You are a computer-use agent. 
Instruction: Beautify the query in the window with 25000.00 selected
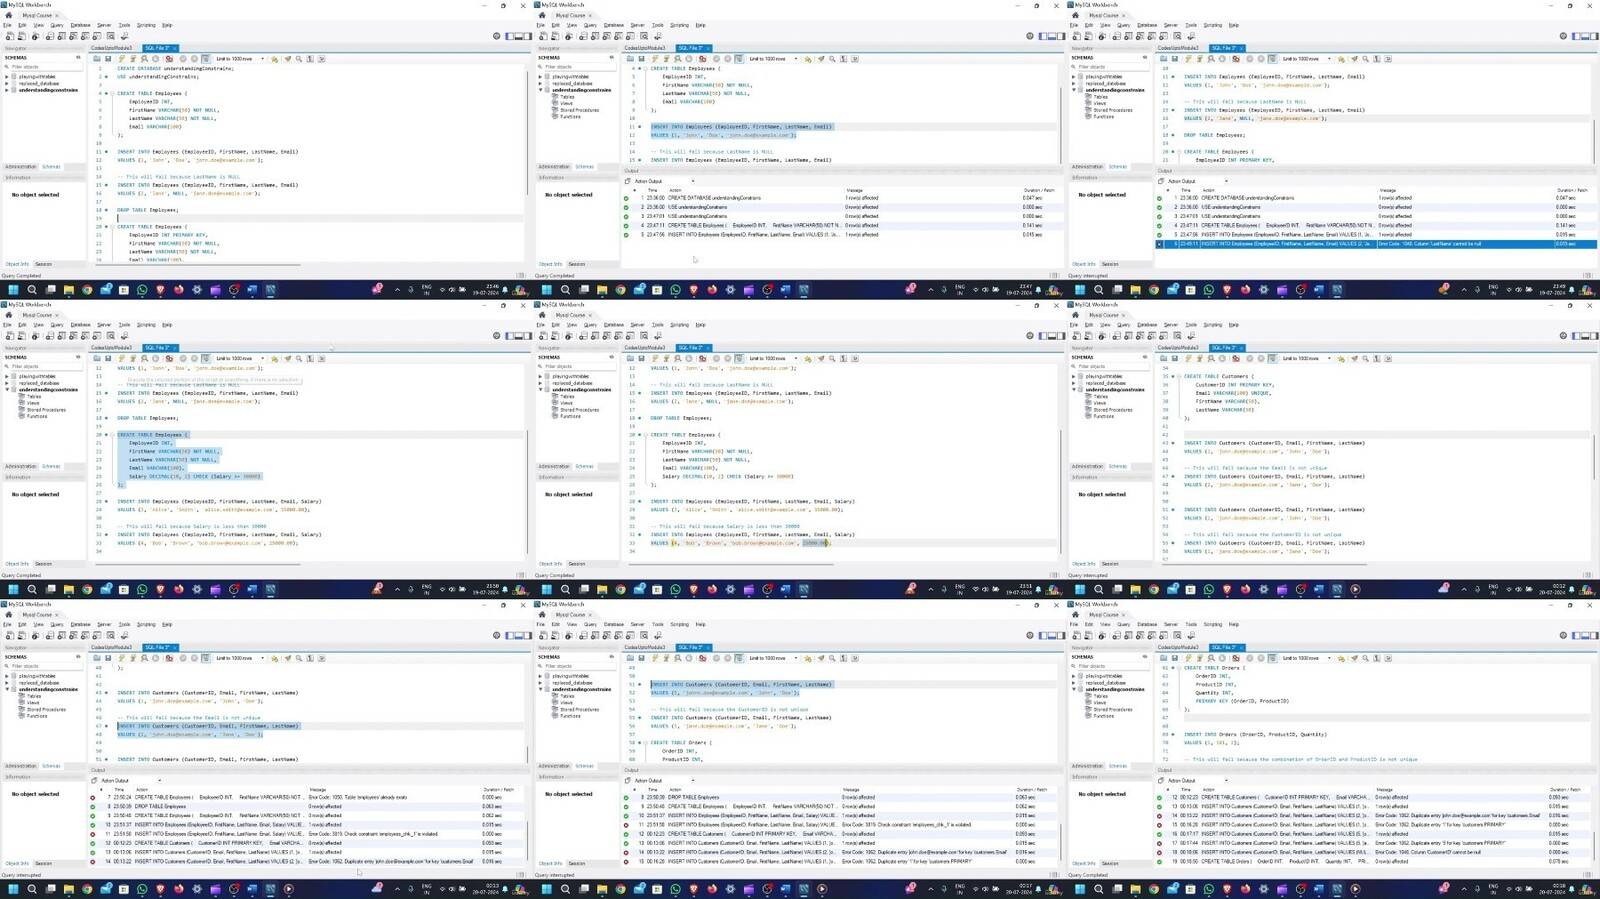(x=820, y=358)
